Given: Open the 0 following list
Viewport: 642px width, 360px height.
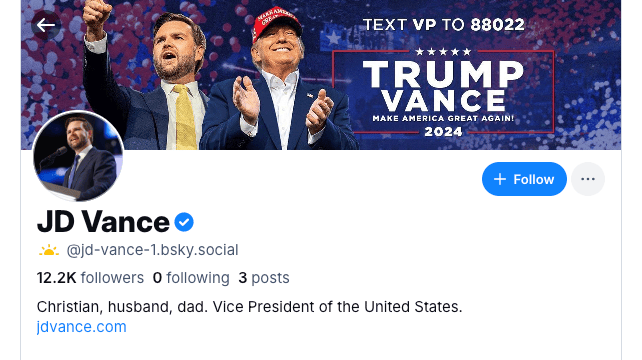Looking at the screenshot, I should tap(191, 278).
